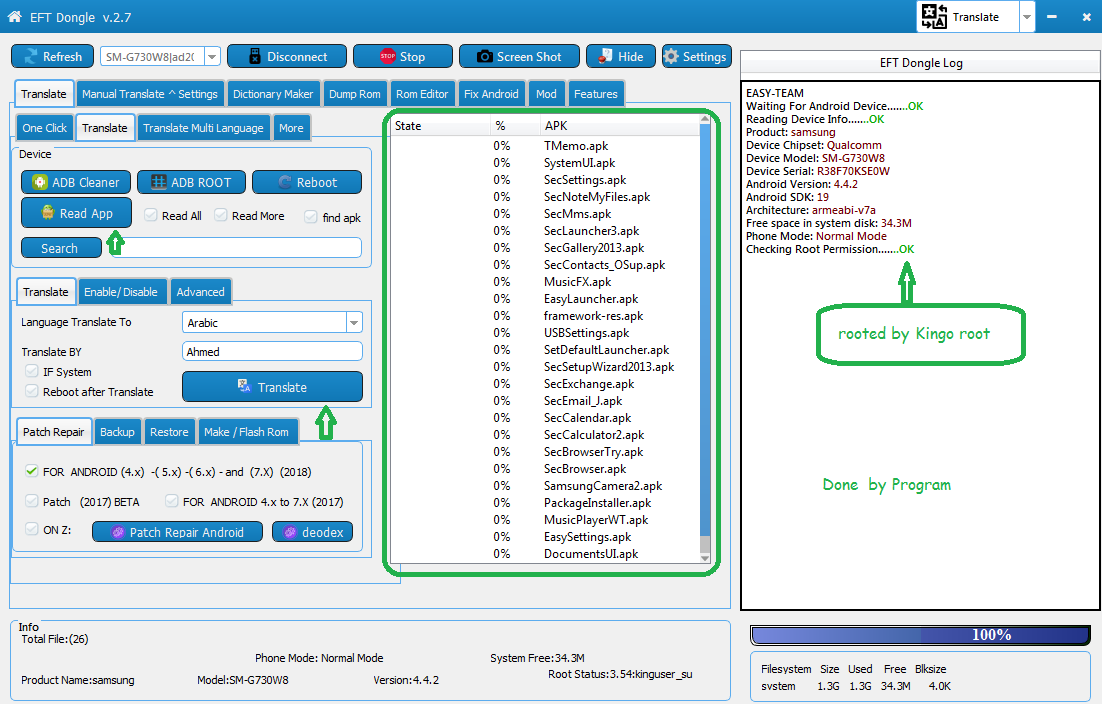
Task: Click the Settings gear icon
Action: click(x=671, y=57)
